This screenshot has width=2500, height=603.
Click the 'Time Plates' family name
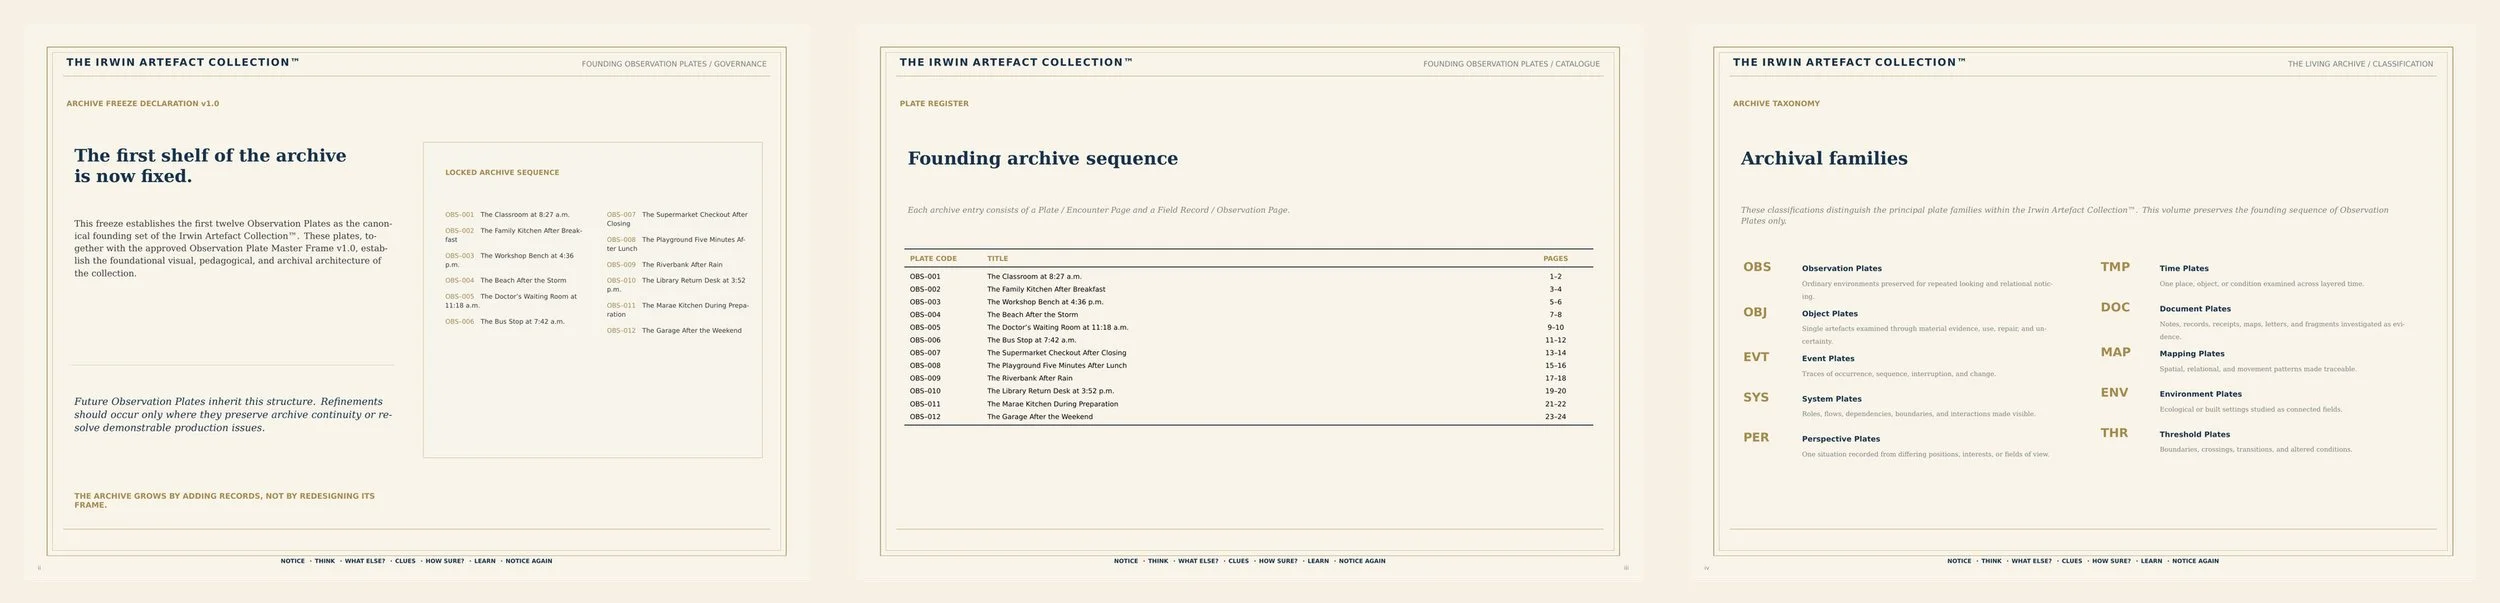(2184, 269)
